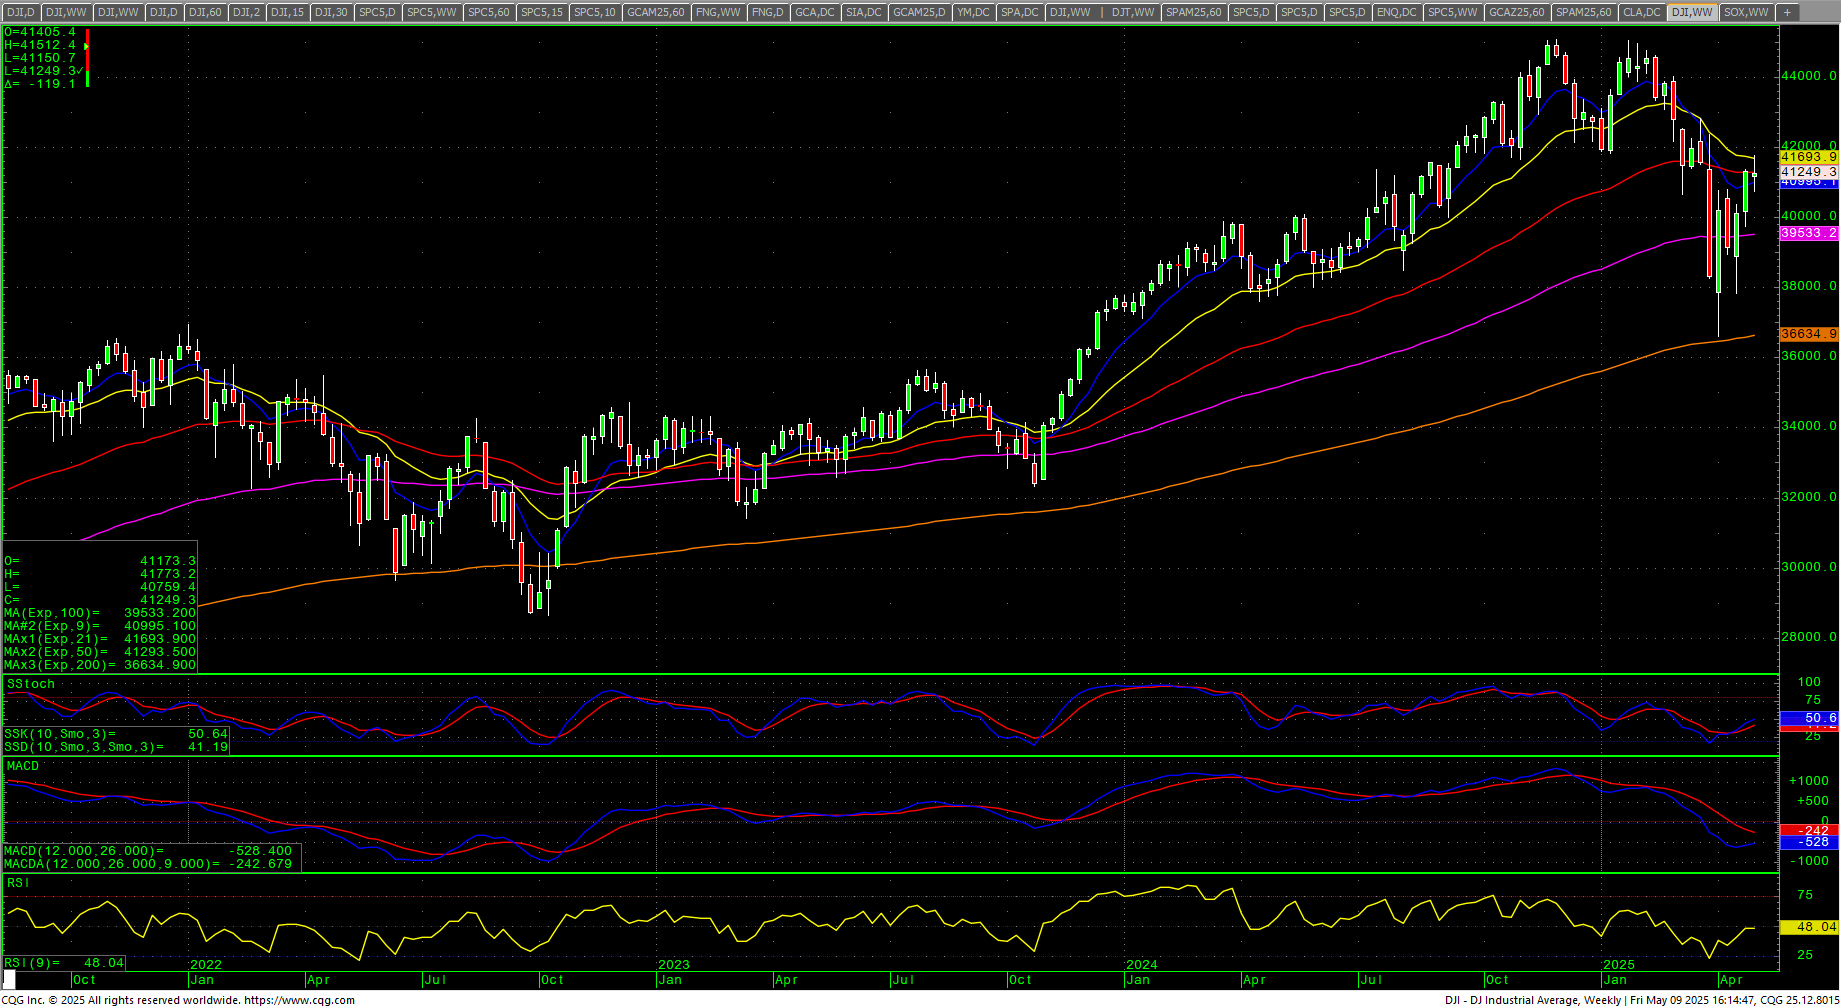
Task: Click the MAx3(Exp,200)= 36634.900 readout
Action: pos(100,665)
